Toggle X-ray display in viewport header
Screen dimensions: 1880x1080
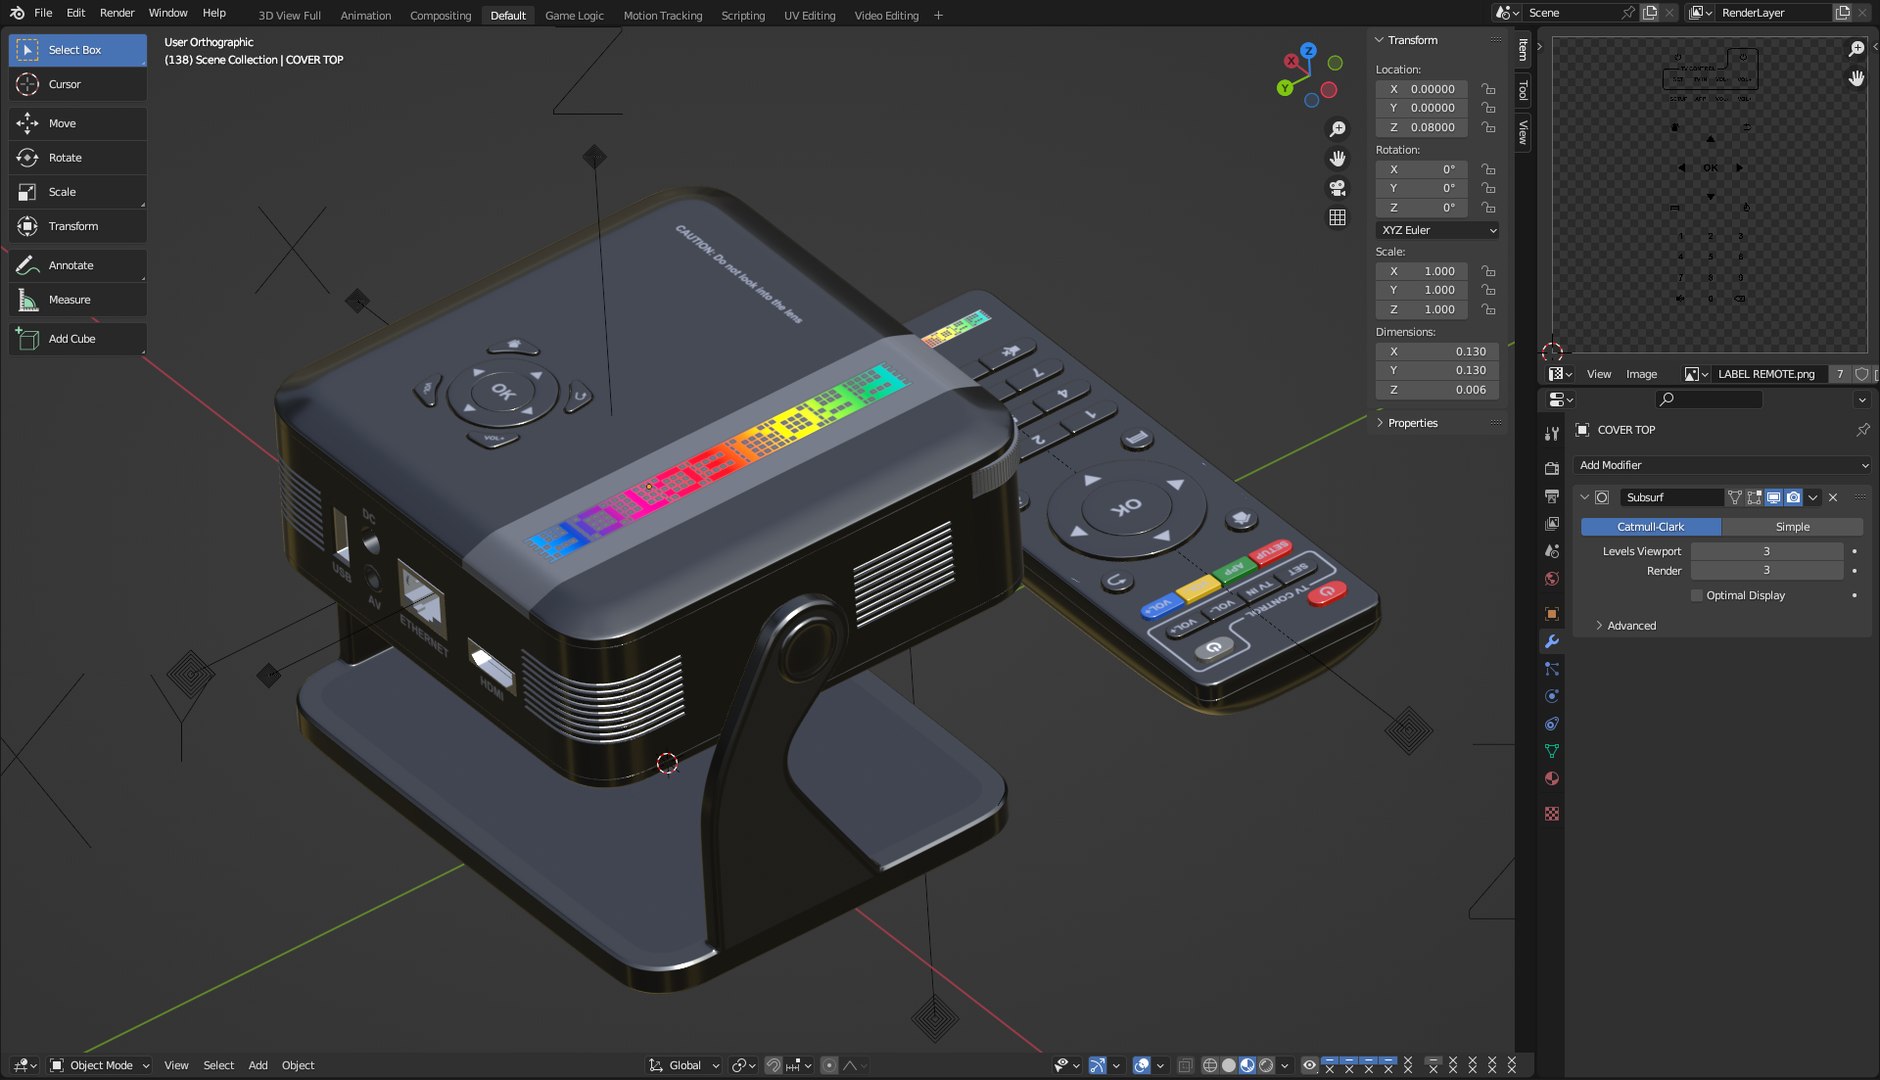tap(1185, 1065)
